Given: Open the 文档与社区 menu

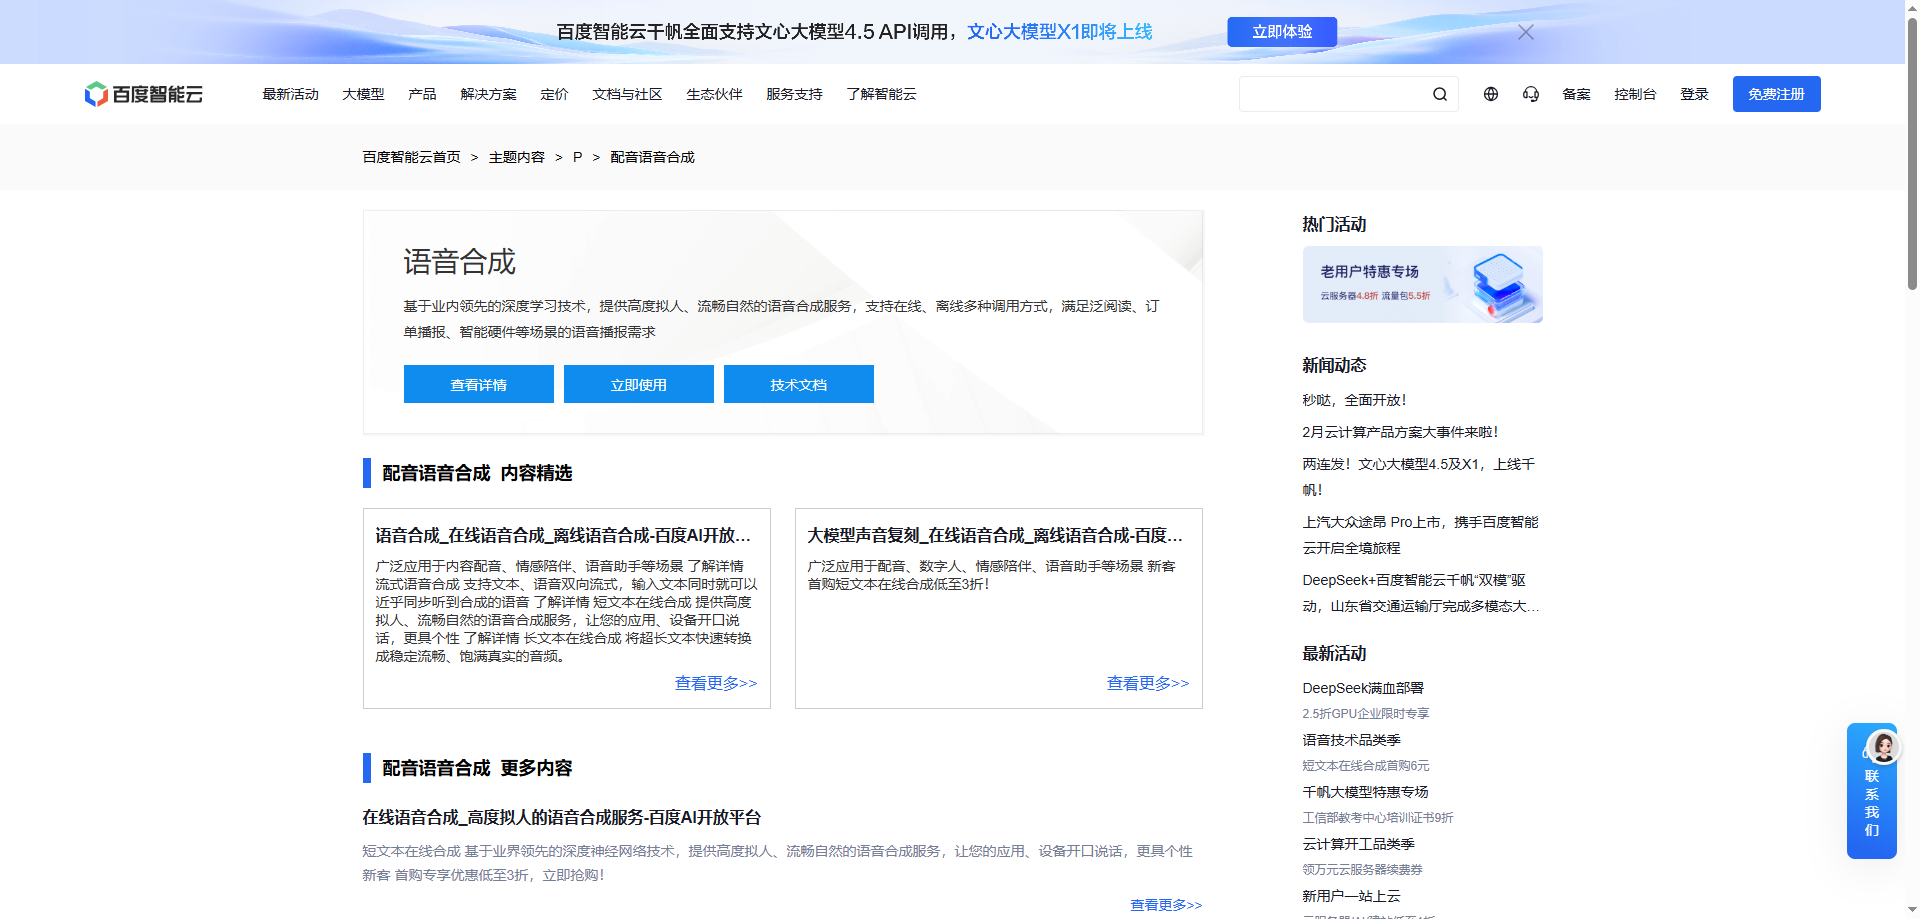Looking at the screenshot, I should tap(627, 94).
